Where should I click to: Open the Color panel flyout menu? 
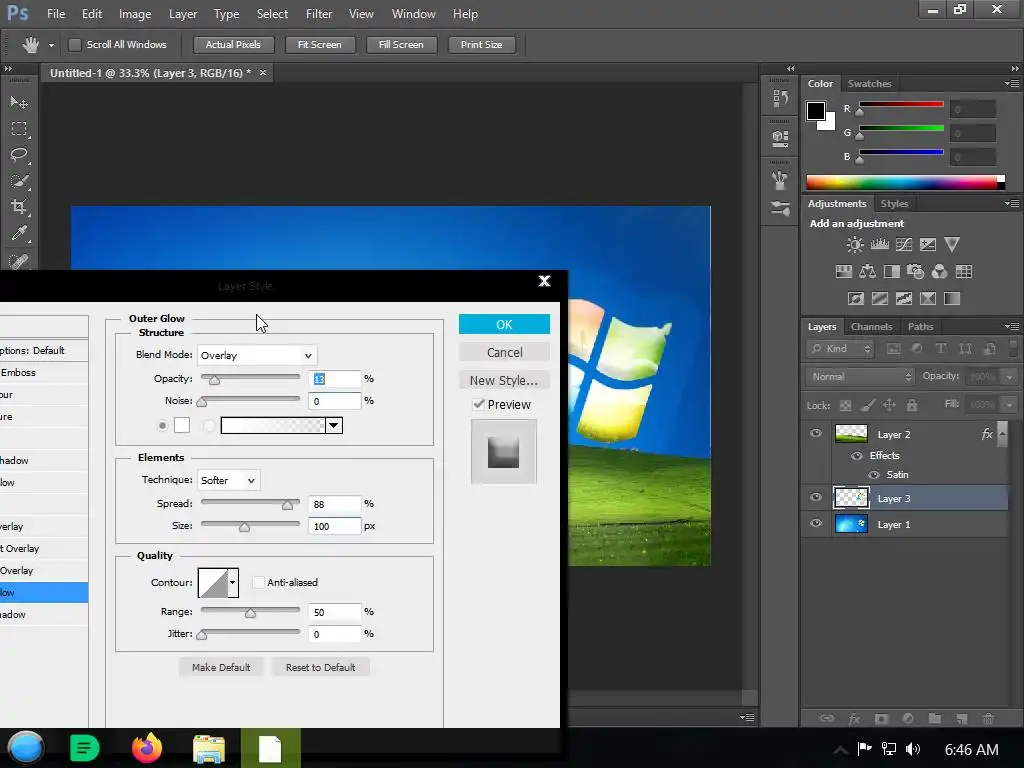(1012, 84)
